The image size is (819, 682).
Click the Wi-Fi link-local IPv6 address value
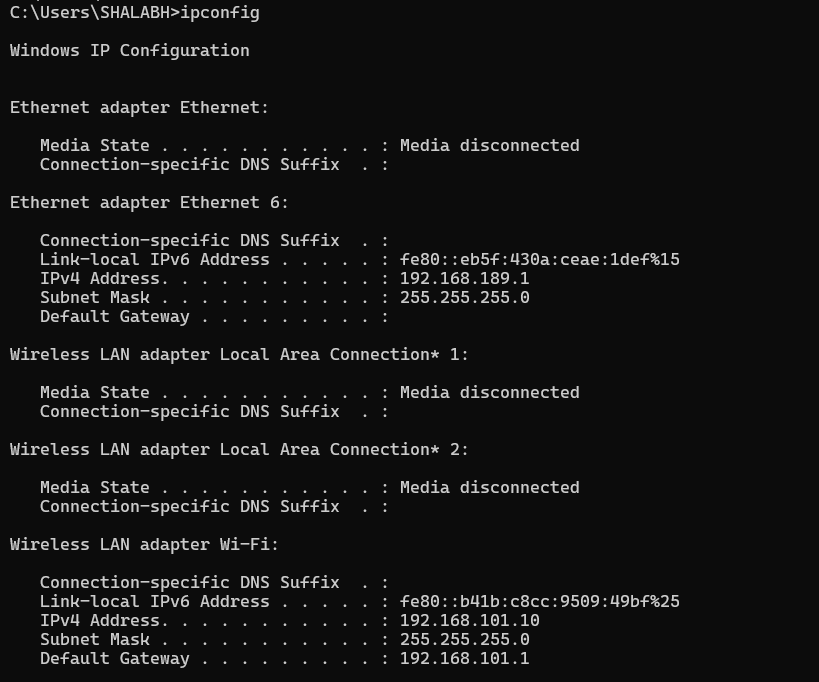click(x=539, y=602)
